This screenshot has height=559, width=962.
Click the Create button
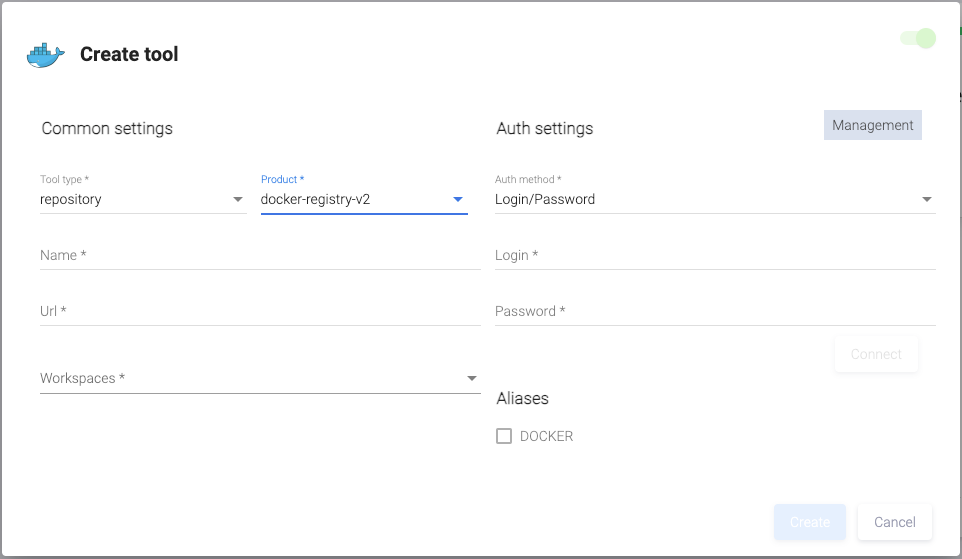pos(809,522)
